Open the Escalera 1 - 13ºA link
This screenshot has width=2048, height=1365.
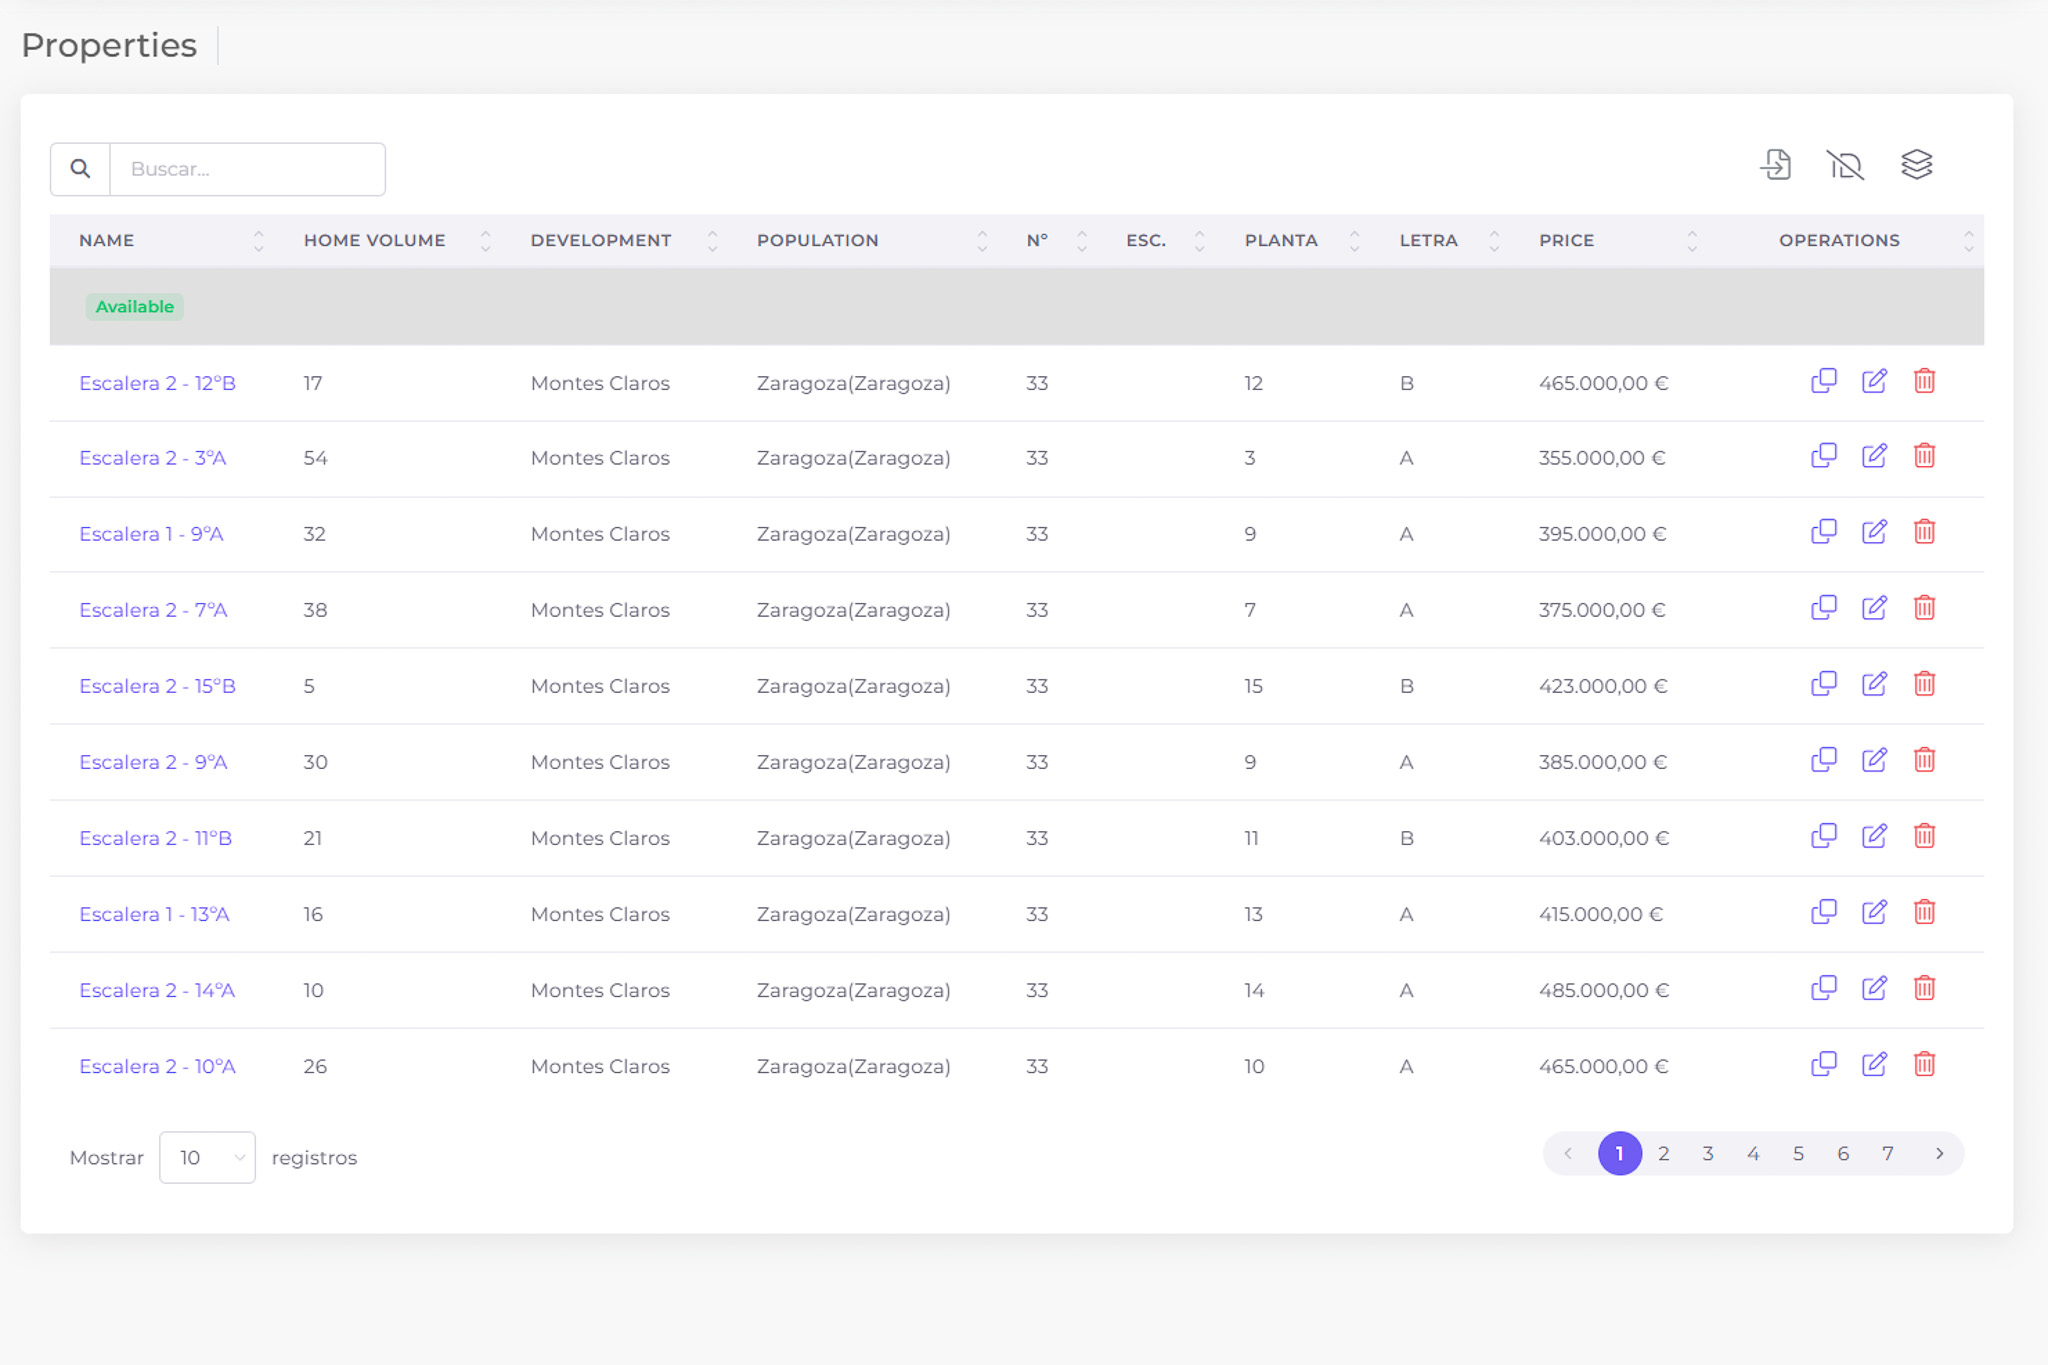click(154, 914)
